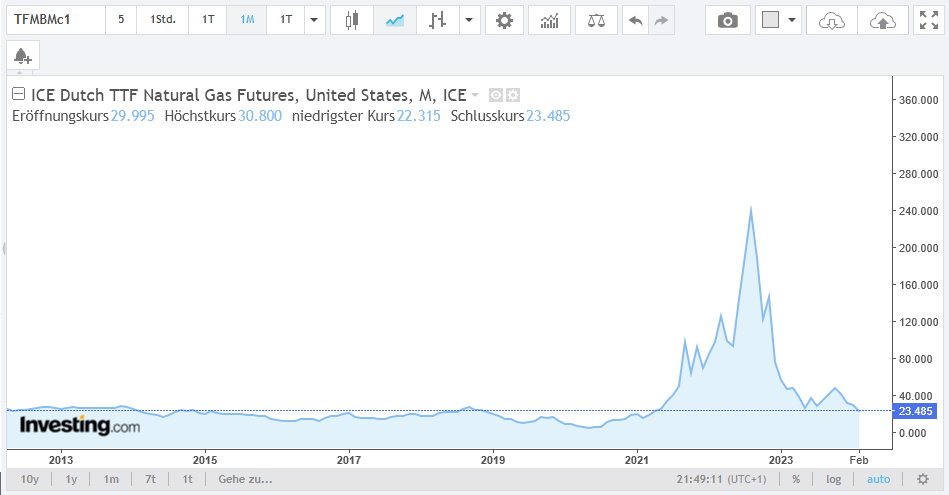This screenshot has height=495, width=949.
Task: Toggle log scale on price axis
Action: 834,479
